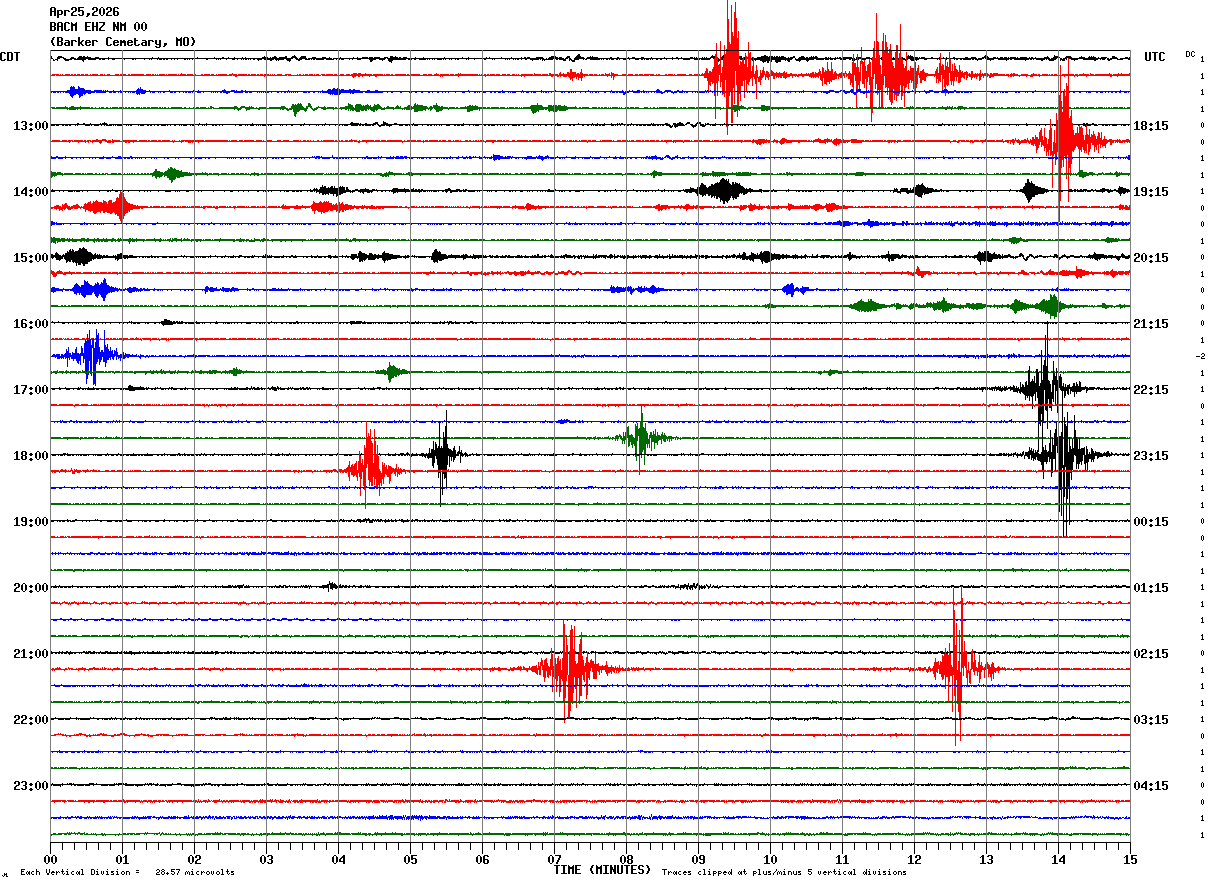The height and width of the screenshot is (886, 1210).
Task: Click bottom axis minute tick label 06
Action: pos(483,859)
